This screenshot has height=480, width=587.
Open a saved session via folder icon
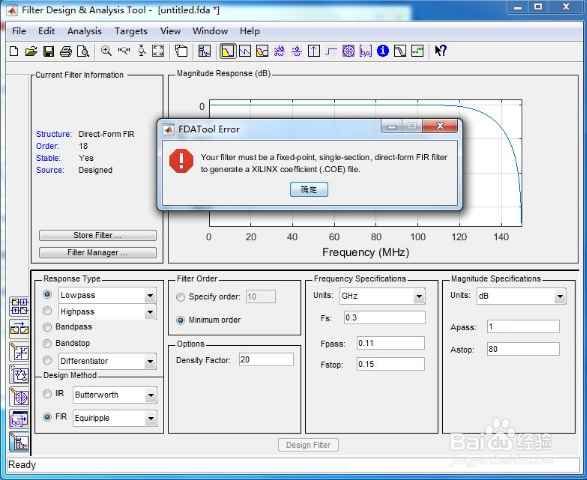[x=31, y=51]
